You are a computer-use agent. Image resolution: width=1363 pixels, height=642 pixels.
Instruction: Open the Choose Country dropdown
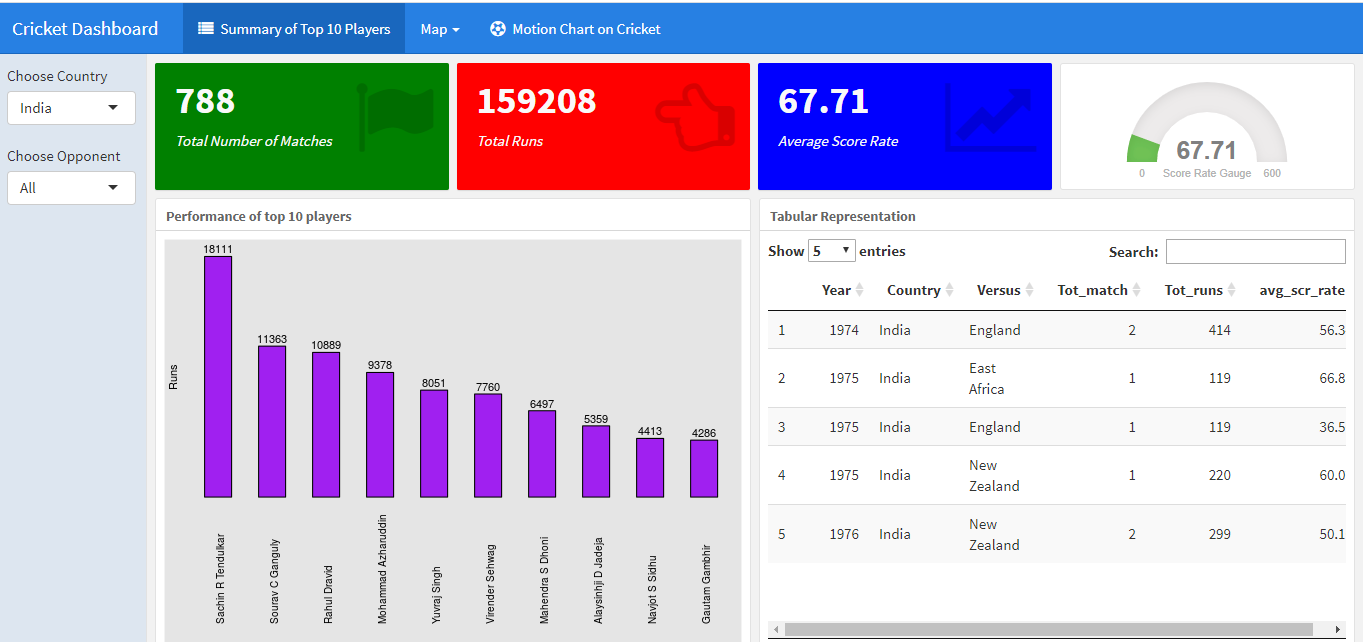coord(71,108)
